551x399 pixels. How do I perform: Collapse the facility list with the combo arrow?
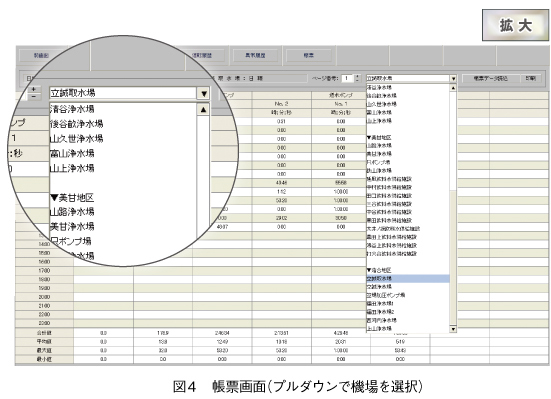(x=453, y=78)
